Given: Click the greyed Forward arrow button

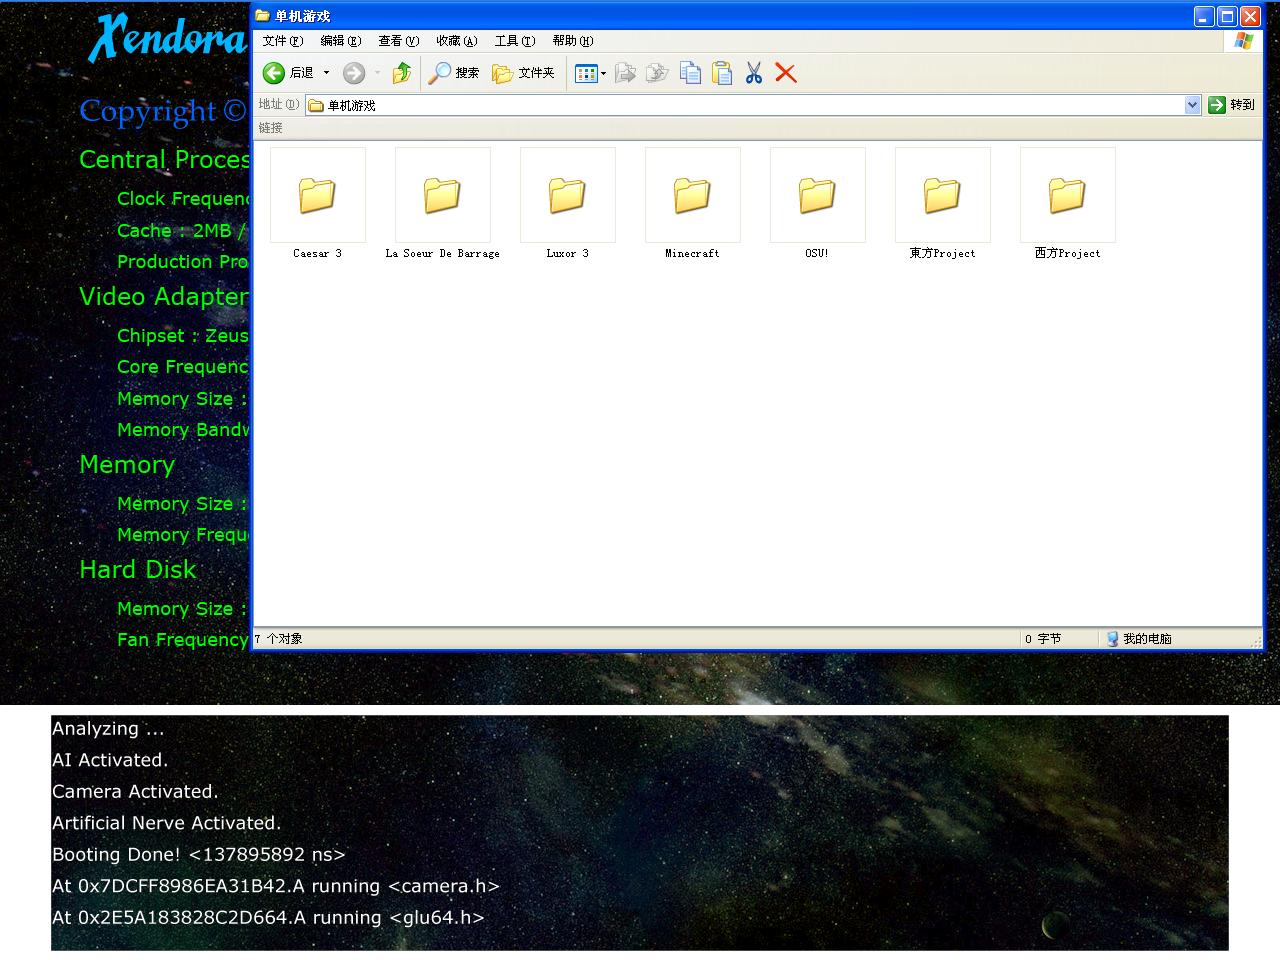Looking at the screenshot, I should tap(353, 73).
